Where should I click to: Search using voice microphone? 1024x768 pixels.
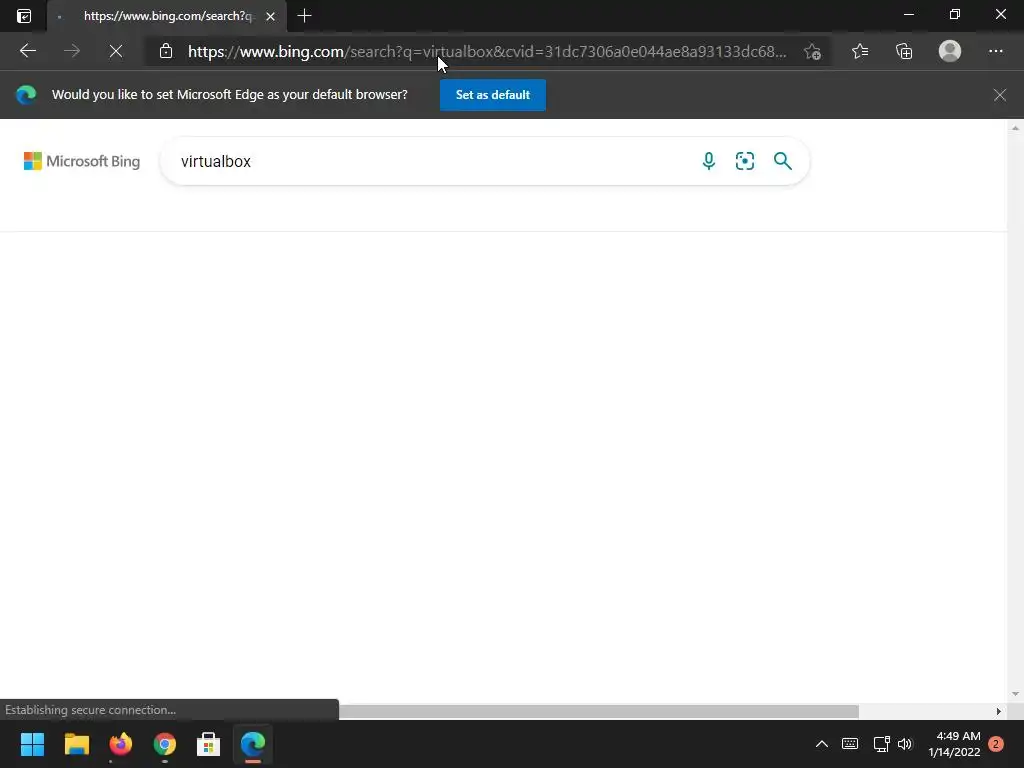(709, 161)
